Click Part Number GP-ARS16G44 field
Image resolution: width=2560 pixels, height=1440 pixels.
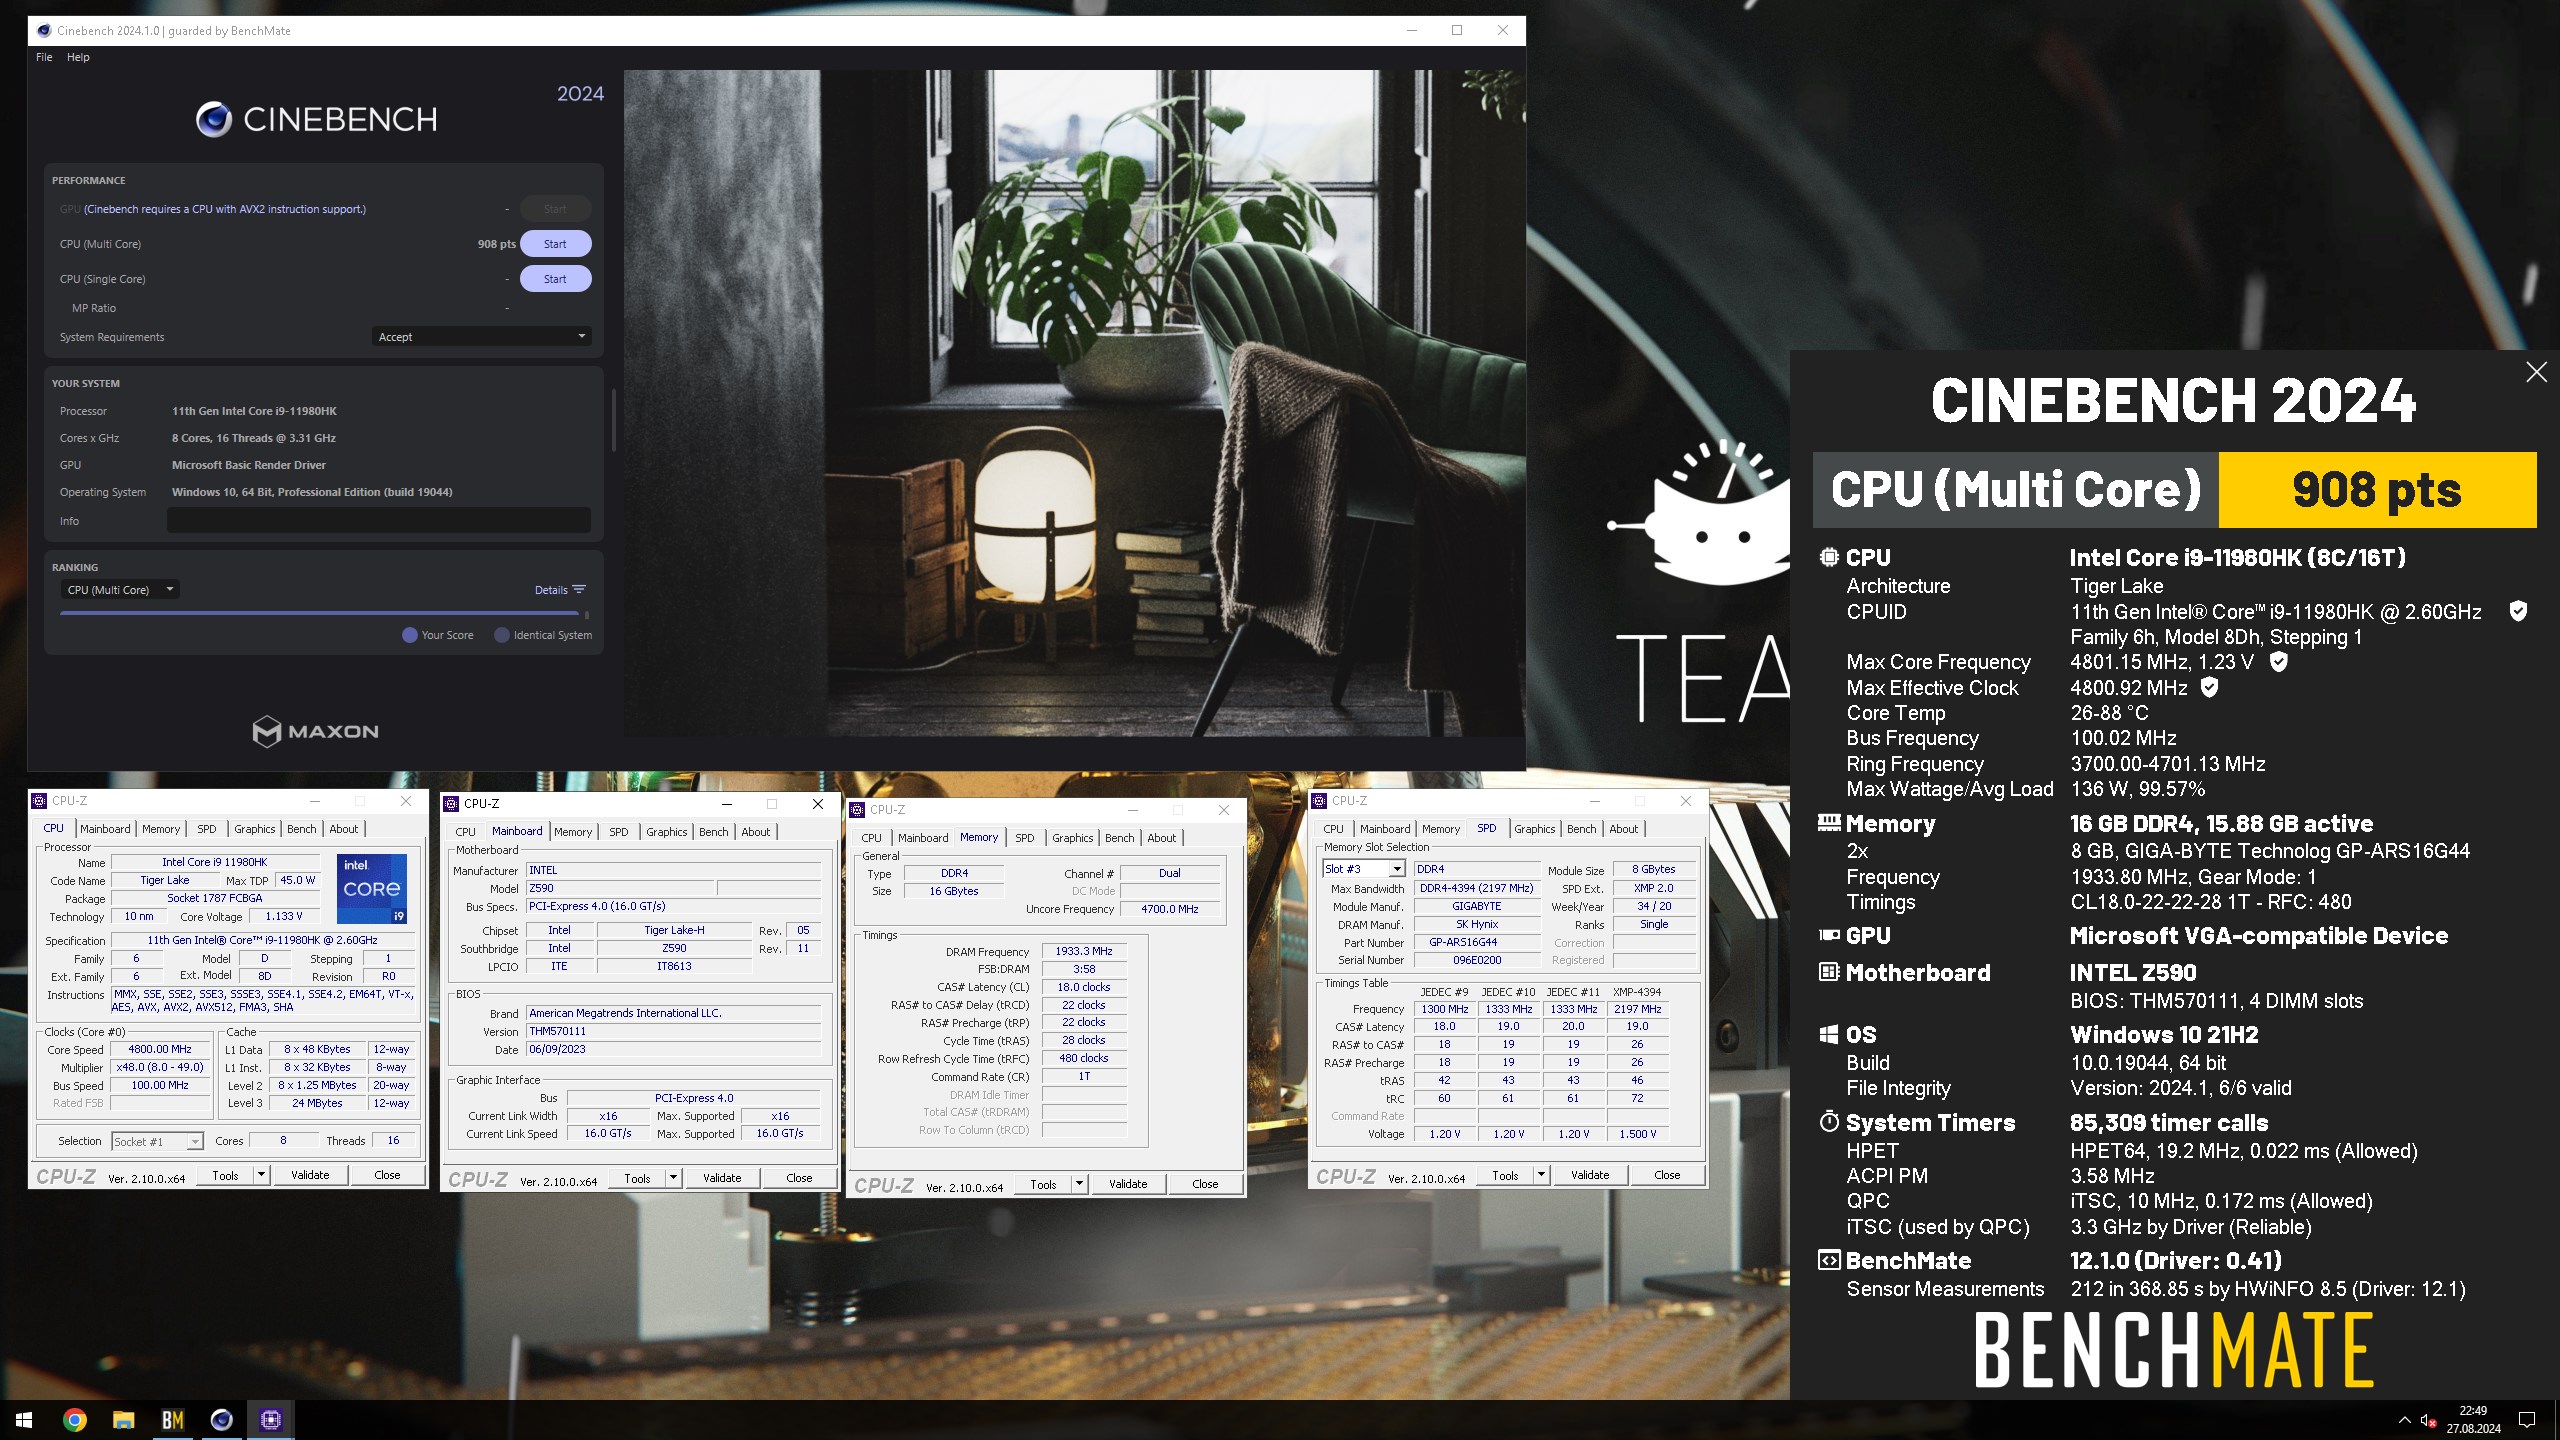1477,942
